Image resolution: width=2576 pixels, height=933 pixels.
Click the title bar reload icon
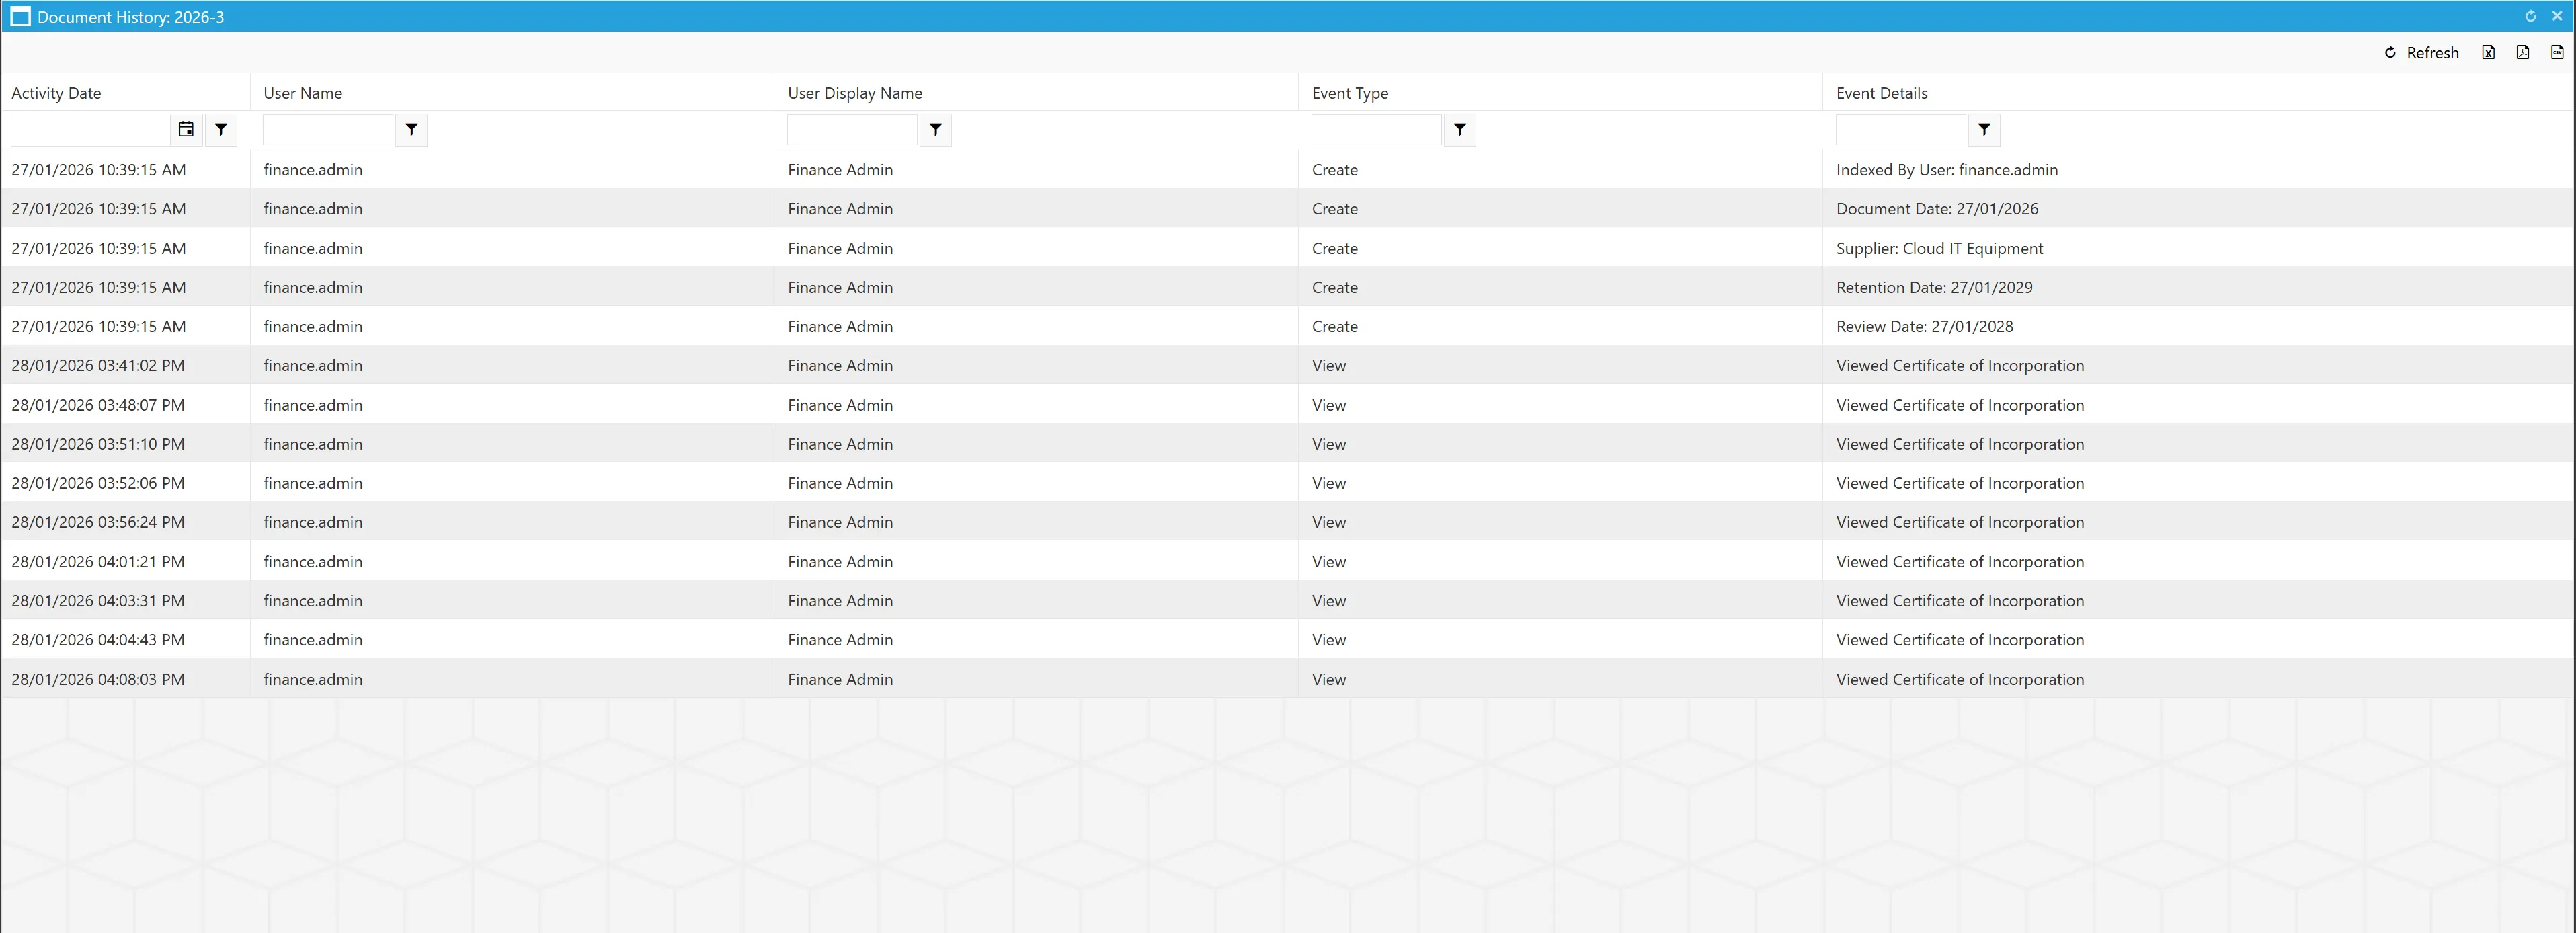2530,17
